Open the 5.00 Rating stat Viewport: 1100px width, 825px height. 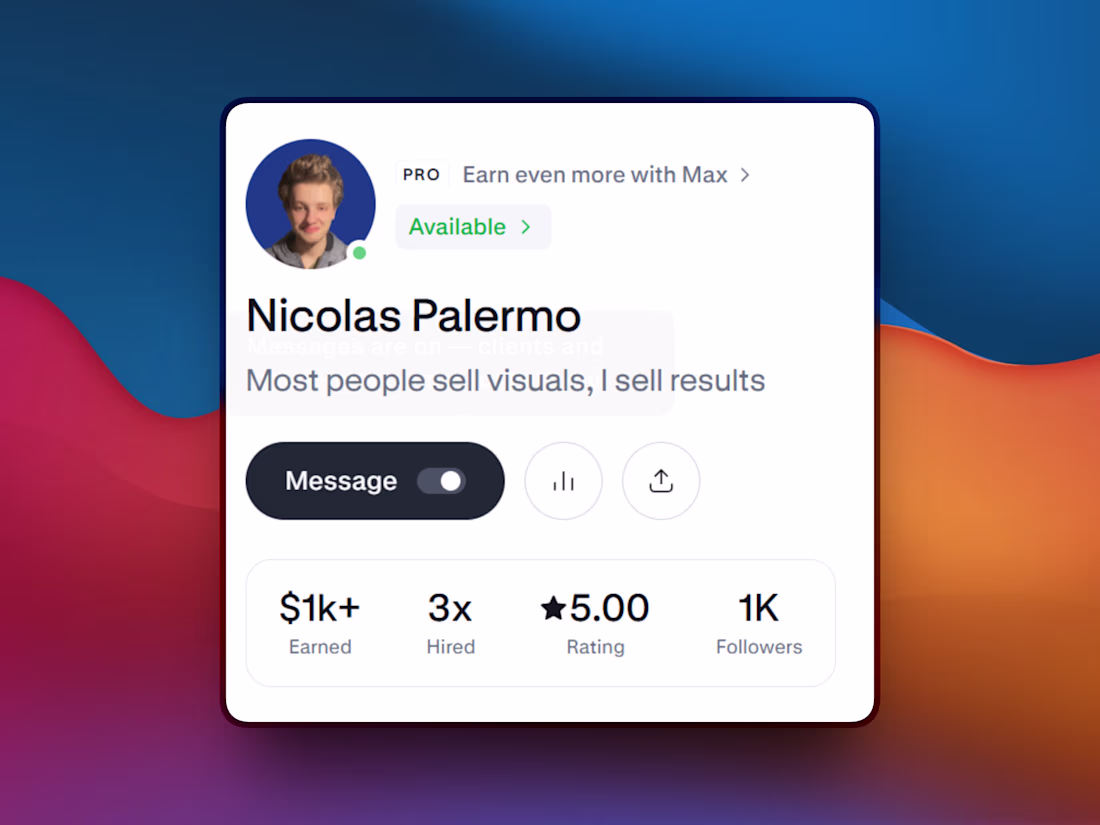tap(595, 623)
